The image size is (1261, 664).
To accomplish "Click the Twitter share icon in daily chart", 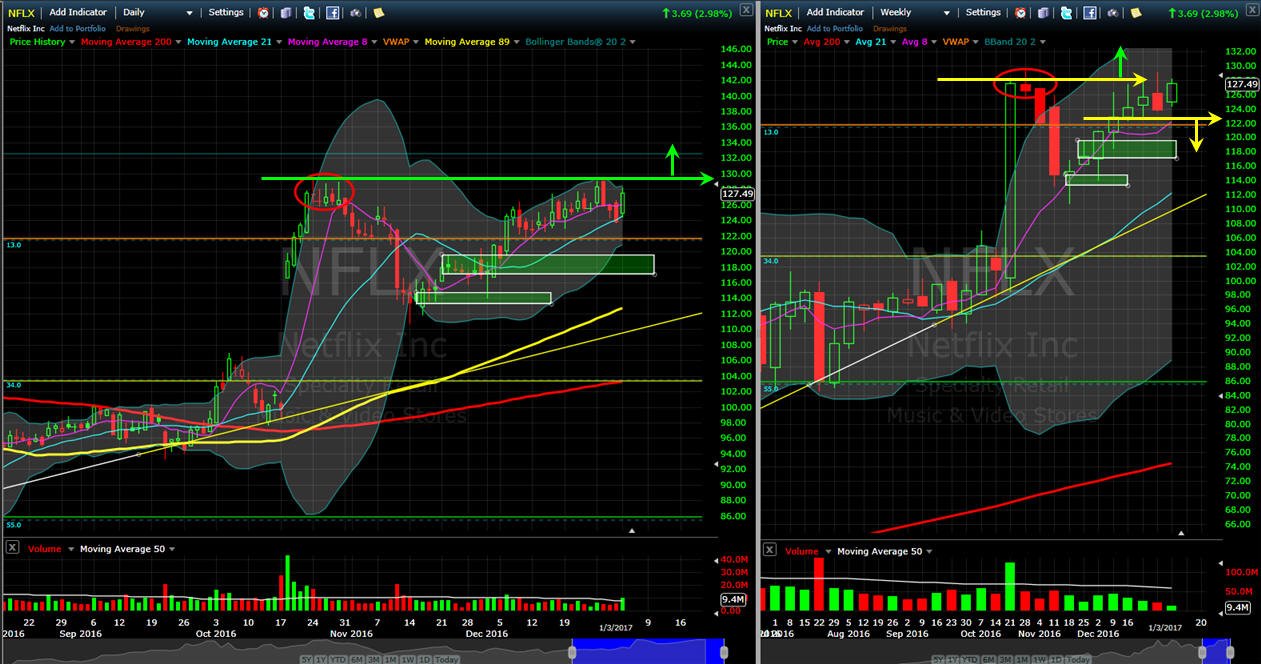I will coord(309,13).
